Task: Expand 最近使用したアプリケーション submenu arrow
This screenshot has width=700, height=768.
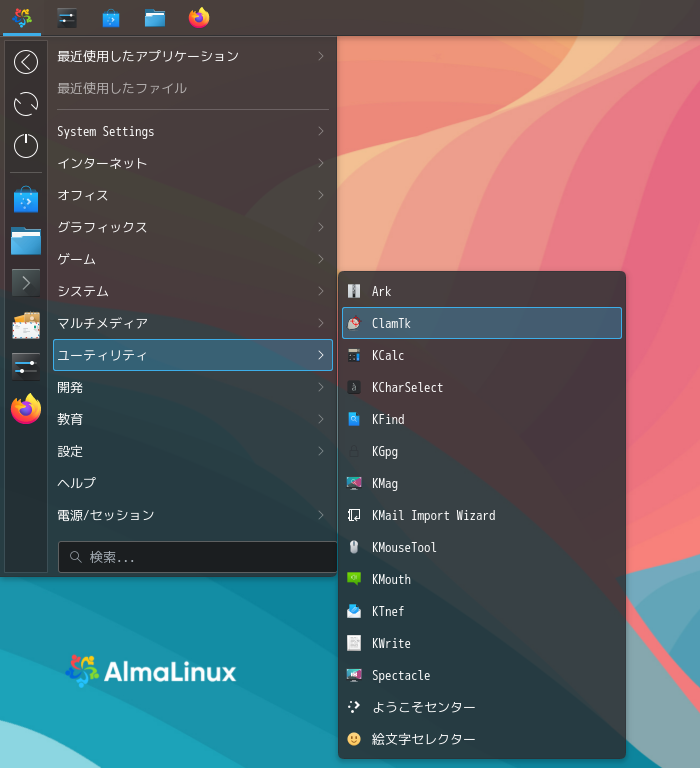Action: pyautogui.click(x=321, y=56)
